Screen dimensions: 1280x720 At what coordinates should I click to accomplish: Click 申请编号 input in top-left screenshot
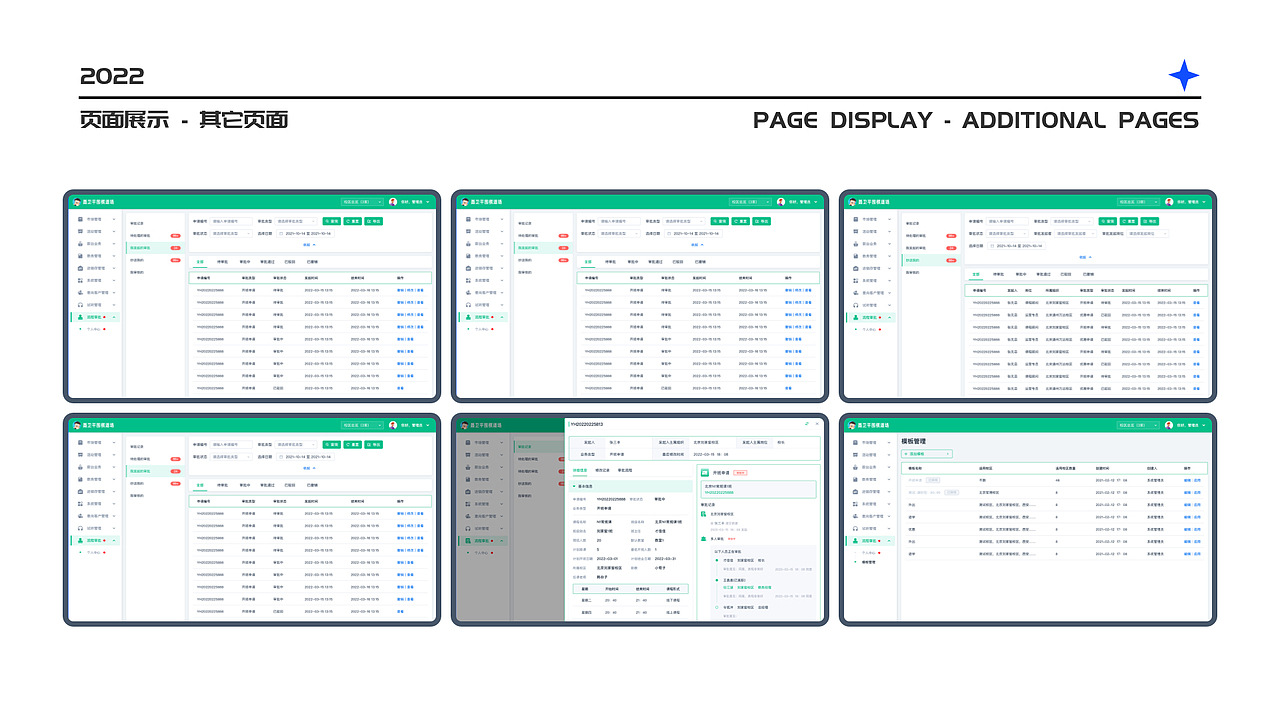(x=231, y=221)
